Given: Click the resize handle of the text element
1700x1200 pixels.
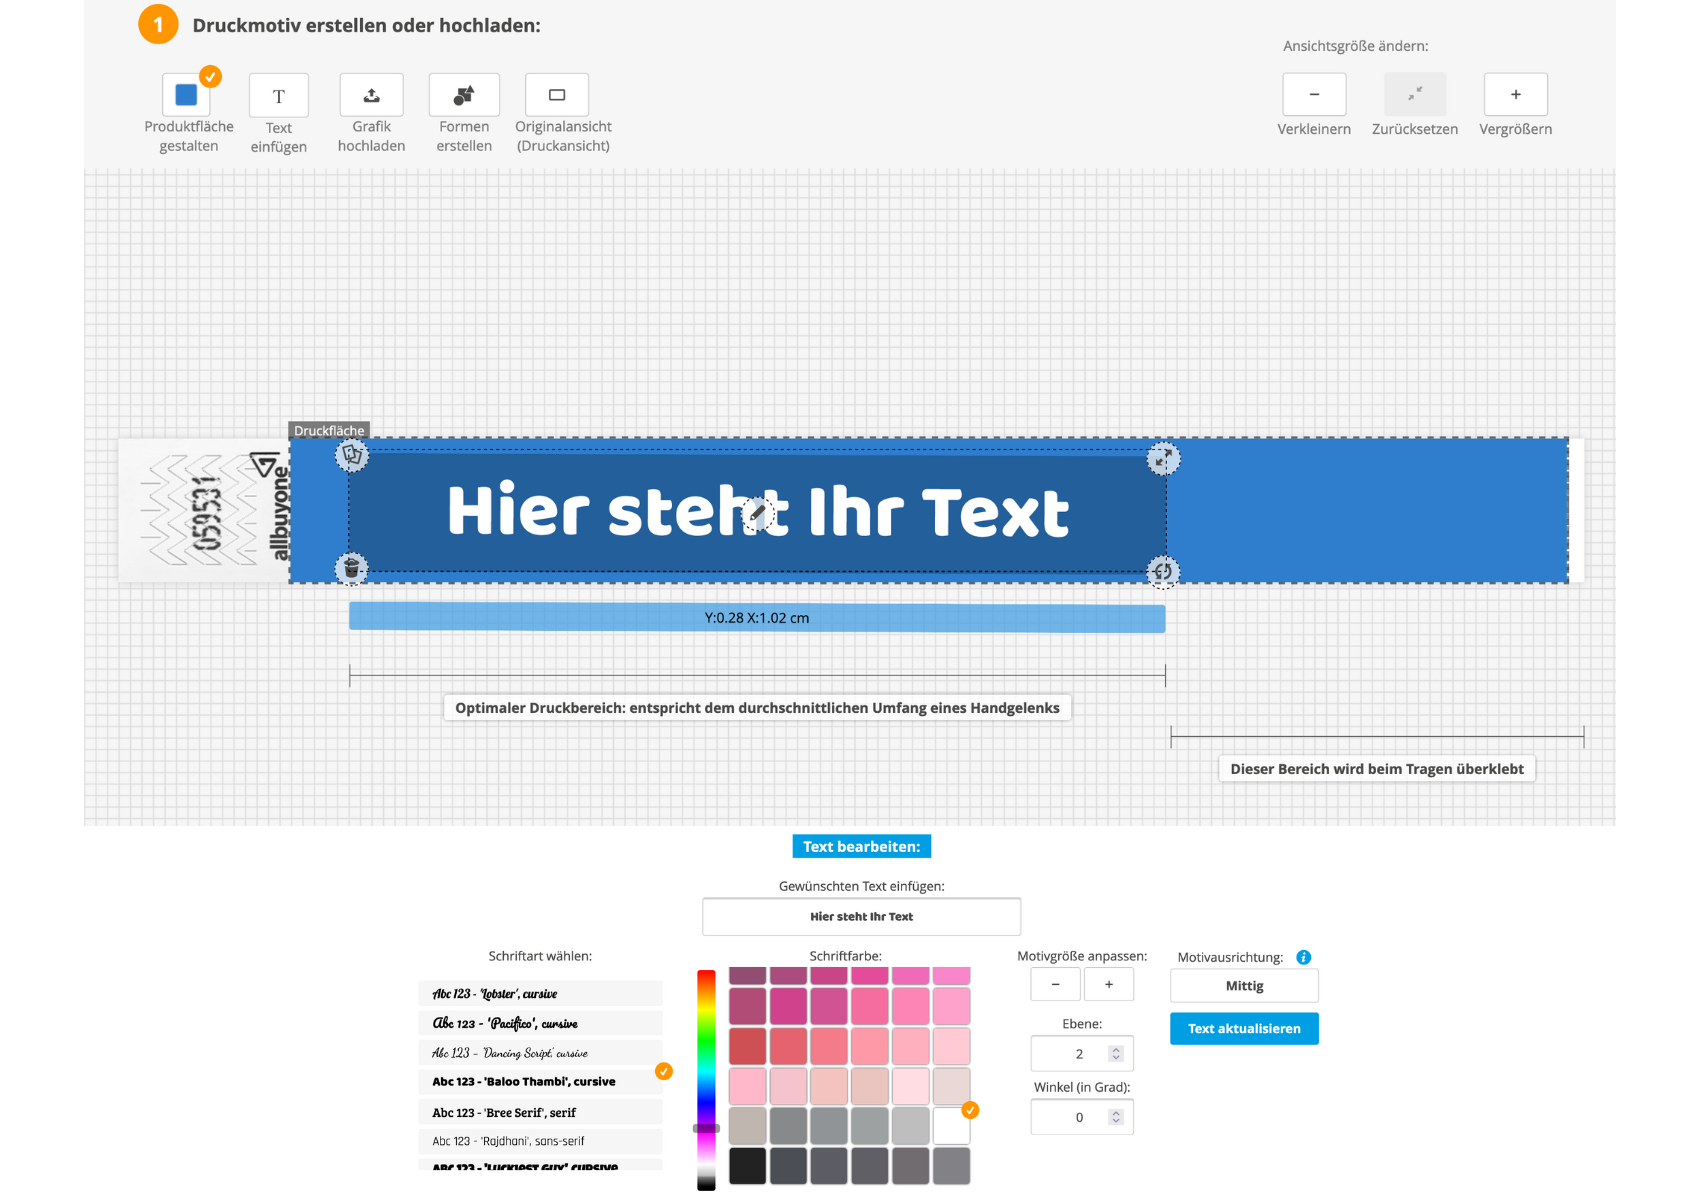Looking at the screenshot, I should pos(1163,457).
